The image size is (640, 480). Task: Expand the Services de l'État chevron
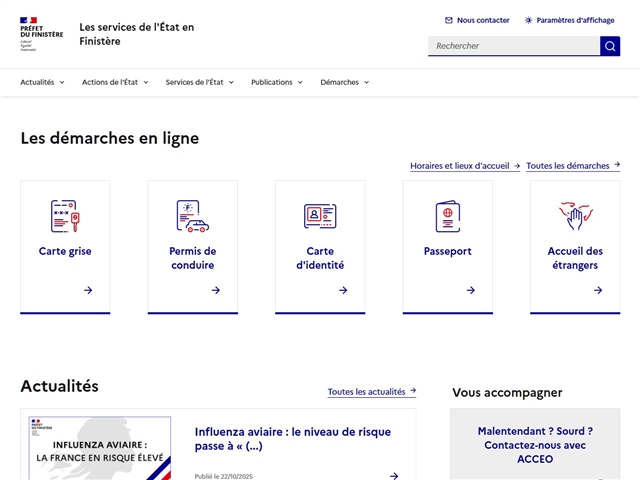pyautogui.click(x=231, y=82)
